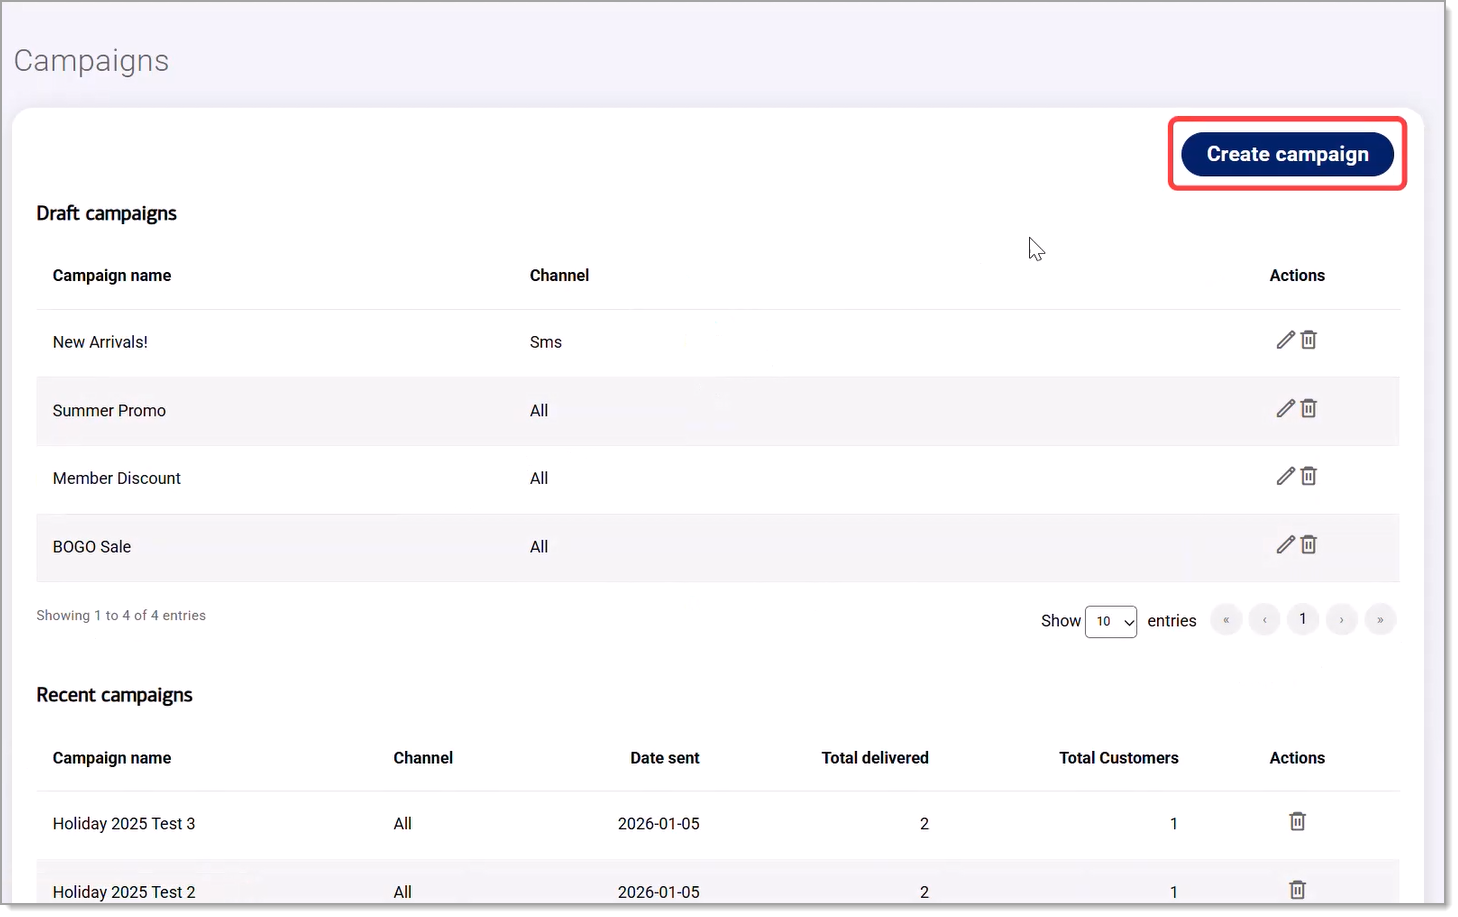1458x917 pixels.
Task: Select the Member Discount campaign name
Action: point(117,478)
